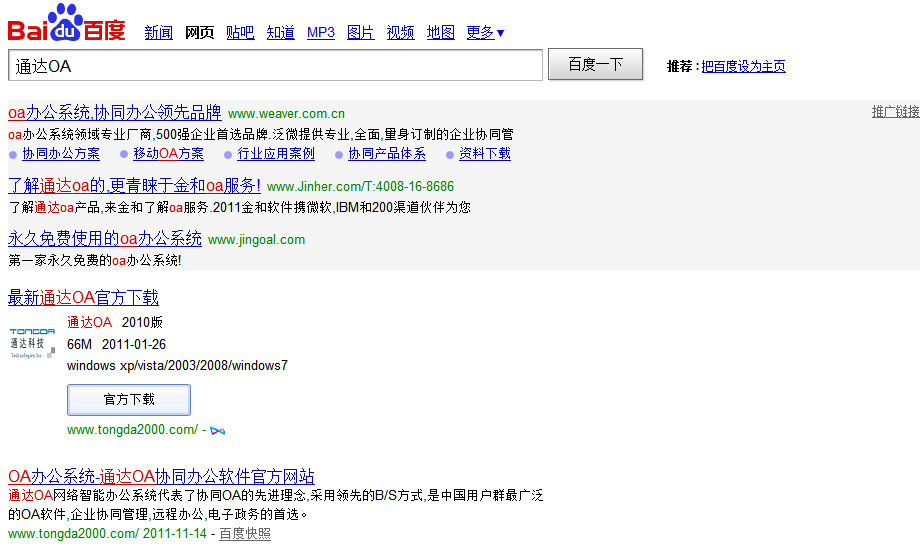Click the 百度快照 cached link
This screenshot has height=552, width=924.
click(245, 534)
